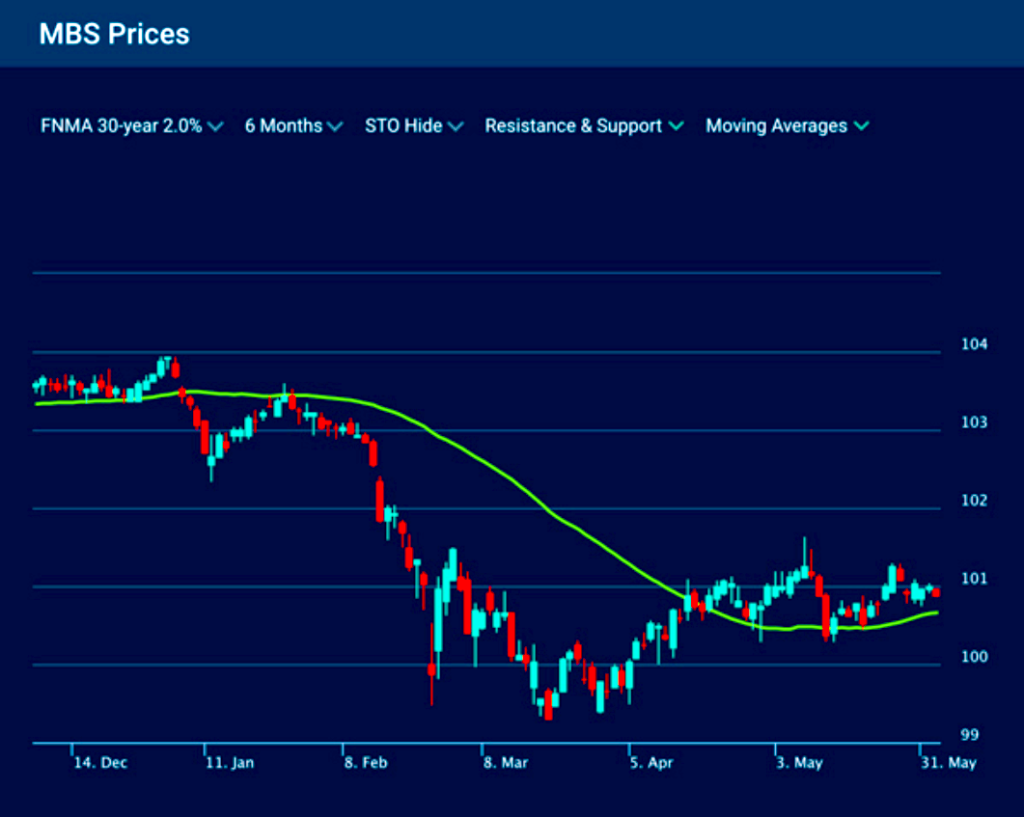
Task: Select the 31. May date axis label
Action: click(948, 763)
